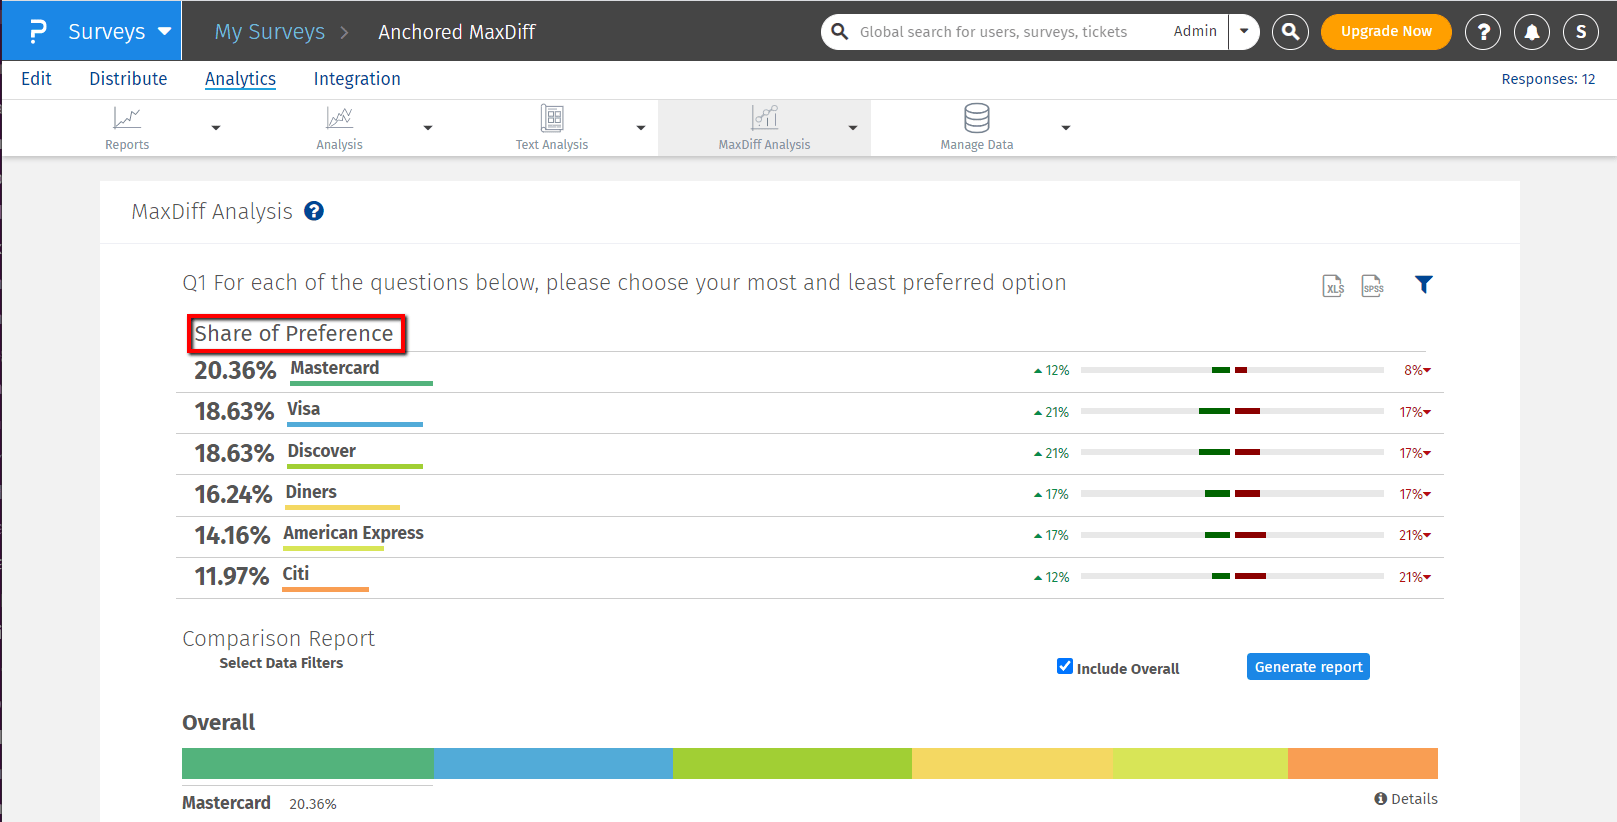The width and height of the screenshot is (1617, 822).
Task: Open the Admin search scope dropdown
Action: pos(1243,31)
